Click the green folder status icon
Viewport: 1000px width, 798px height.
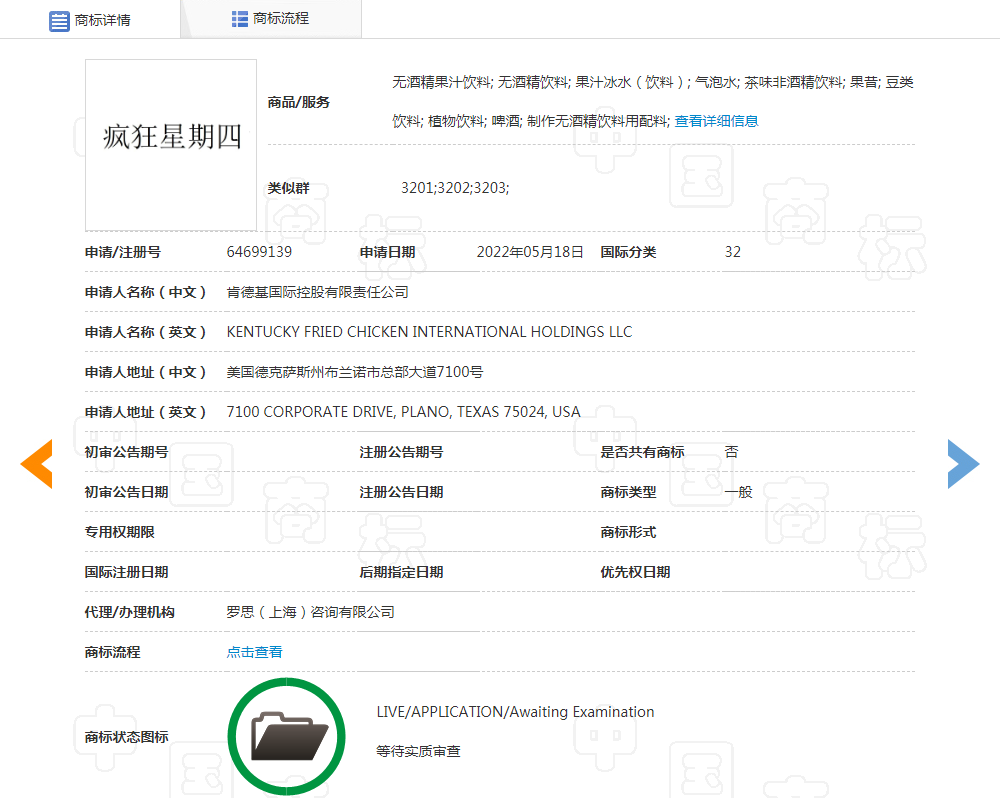(286, 736)
